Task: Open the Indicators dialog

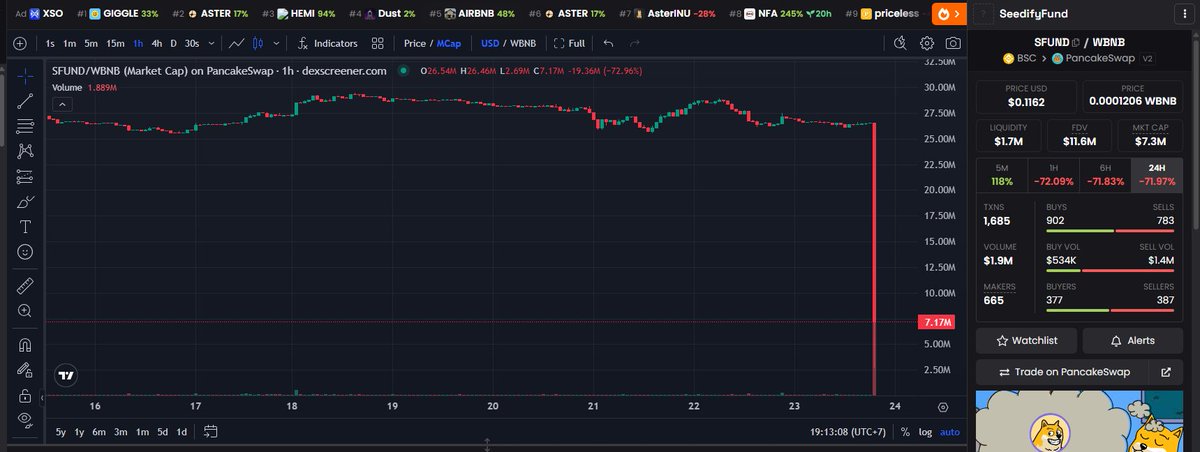Action: click(327, 44)
